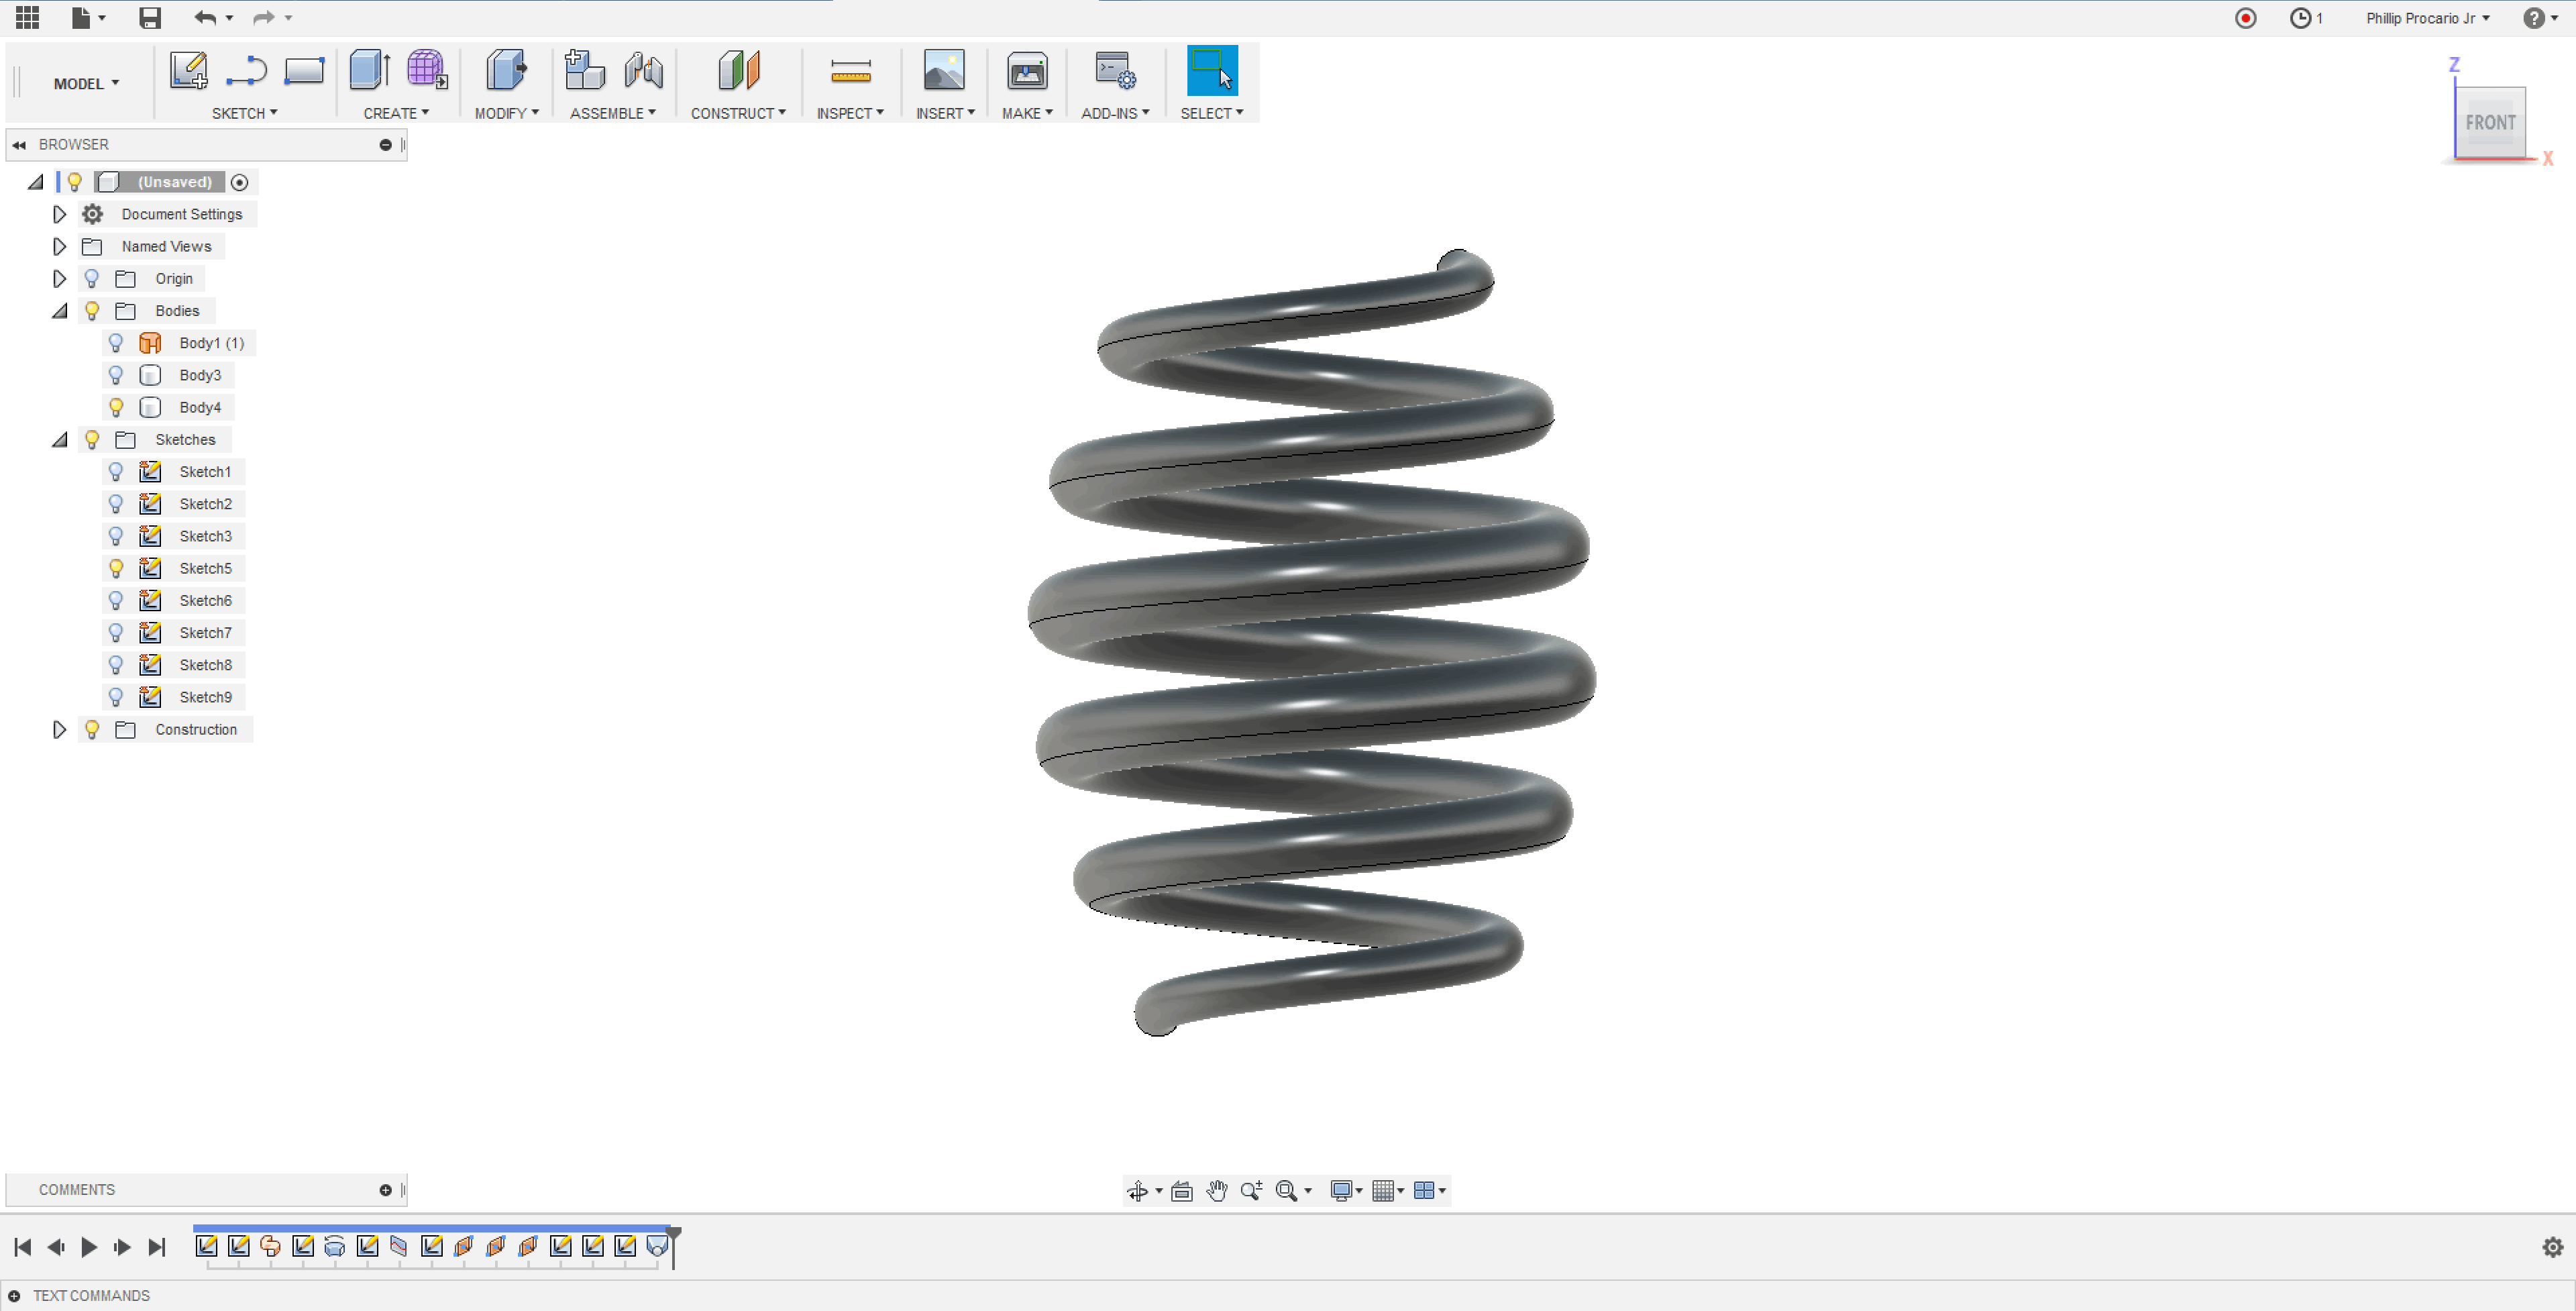This screenshot has height=1311, width=2576.
Task: Turn off the Construction folder lightbulb
Action: tap(92, 729)
